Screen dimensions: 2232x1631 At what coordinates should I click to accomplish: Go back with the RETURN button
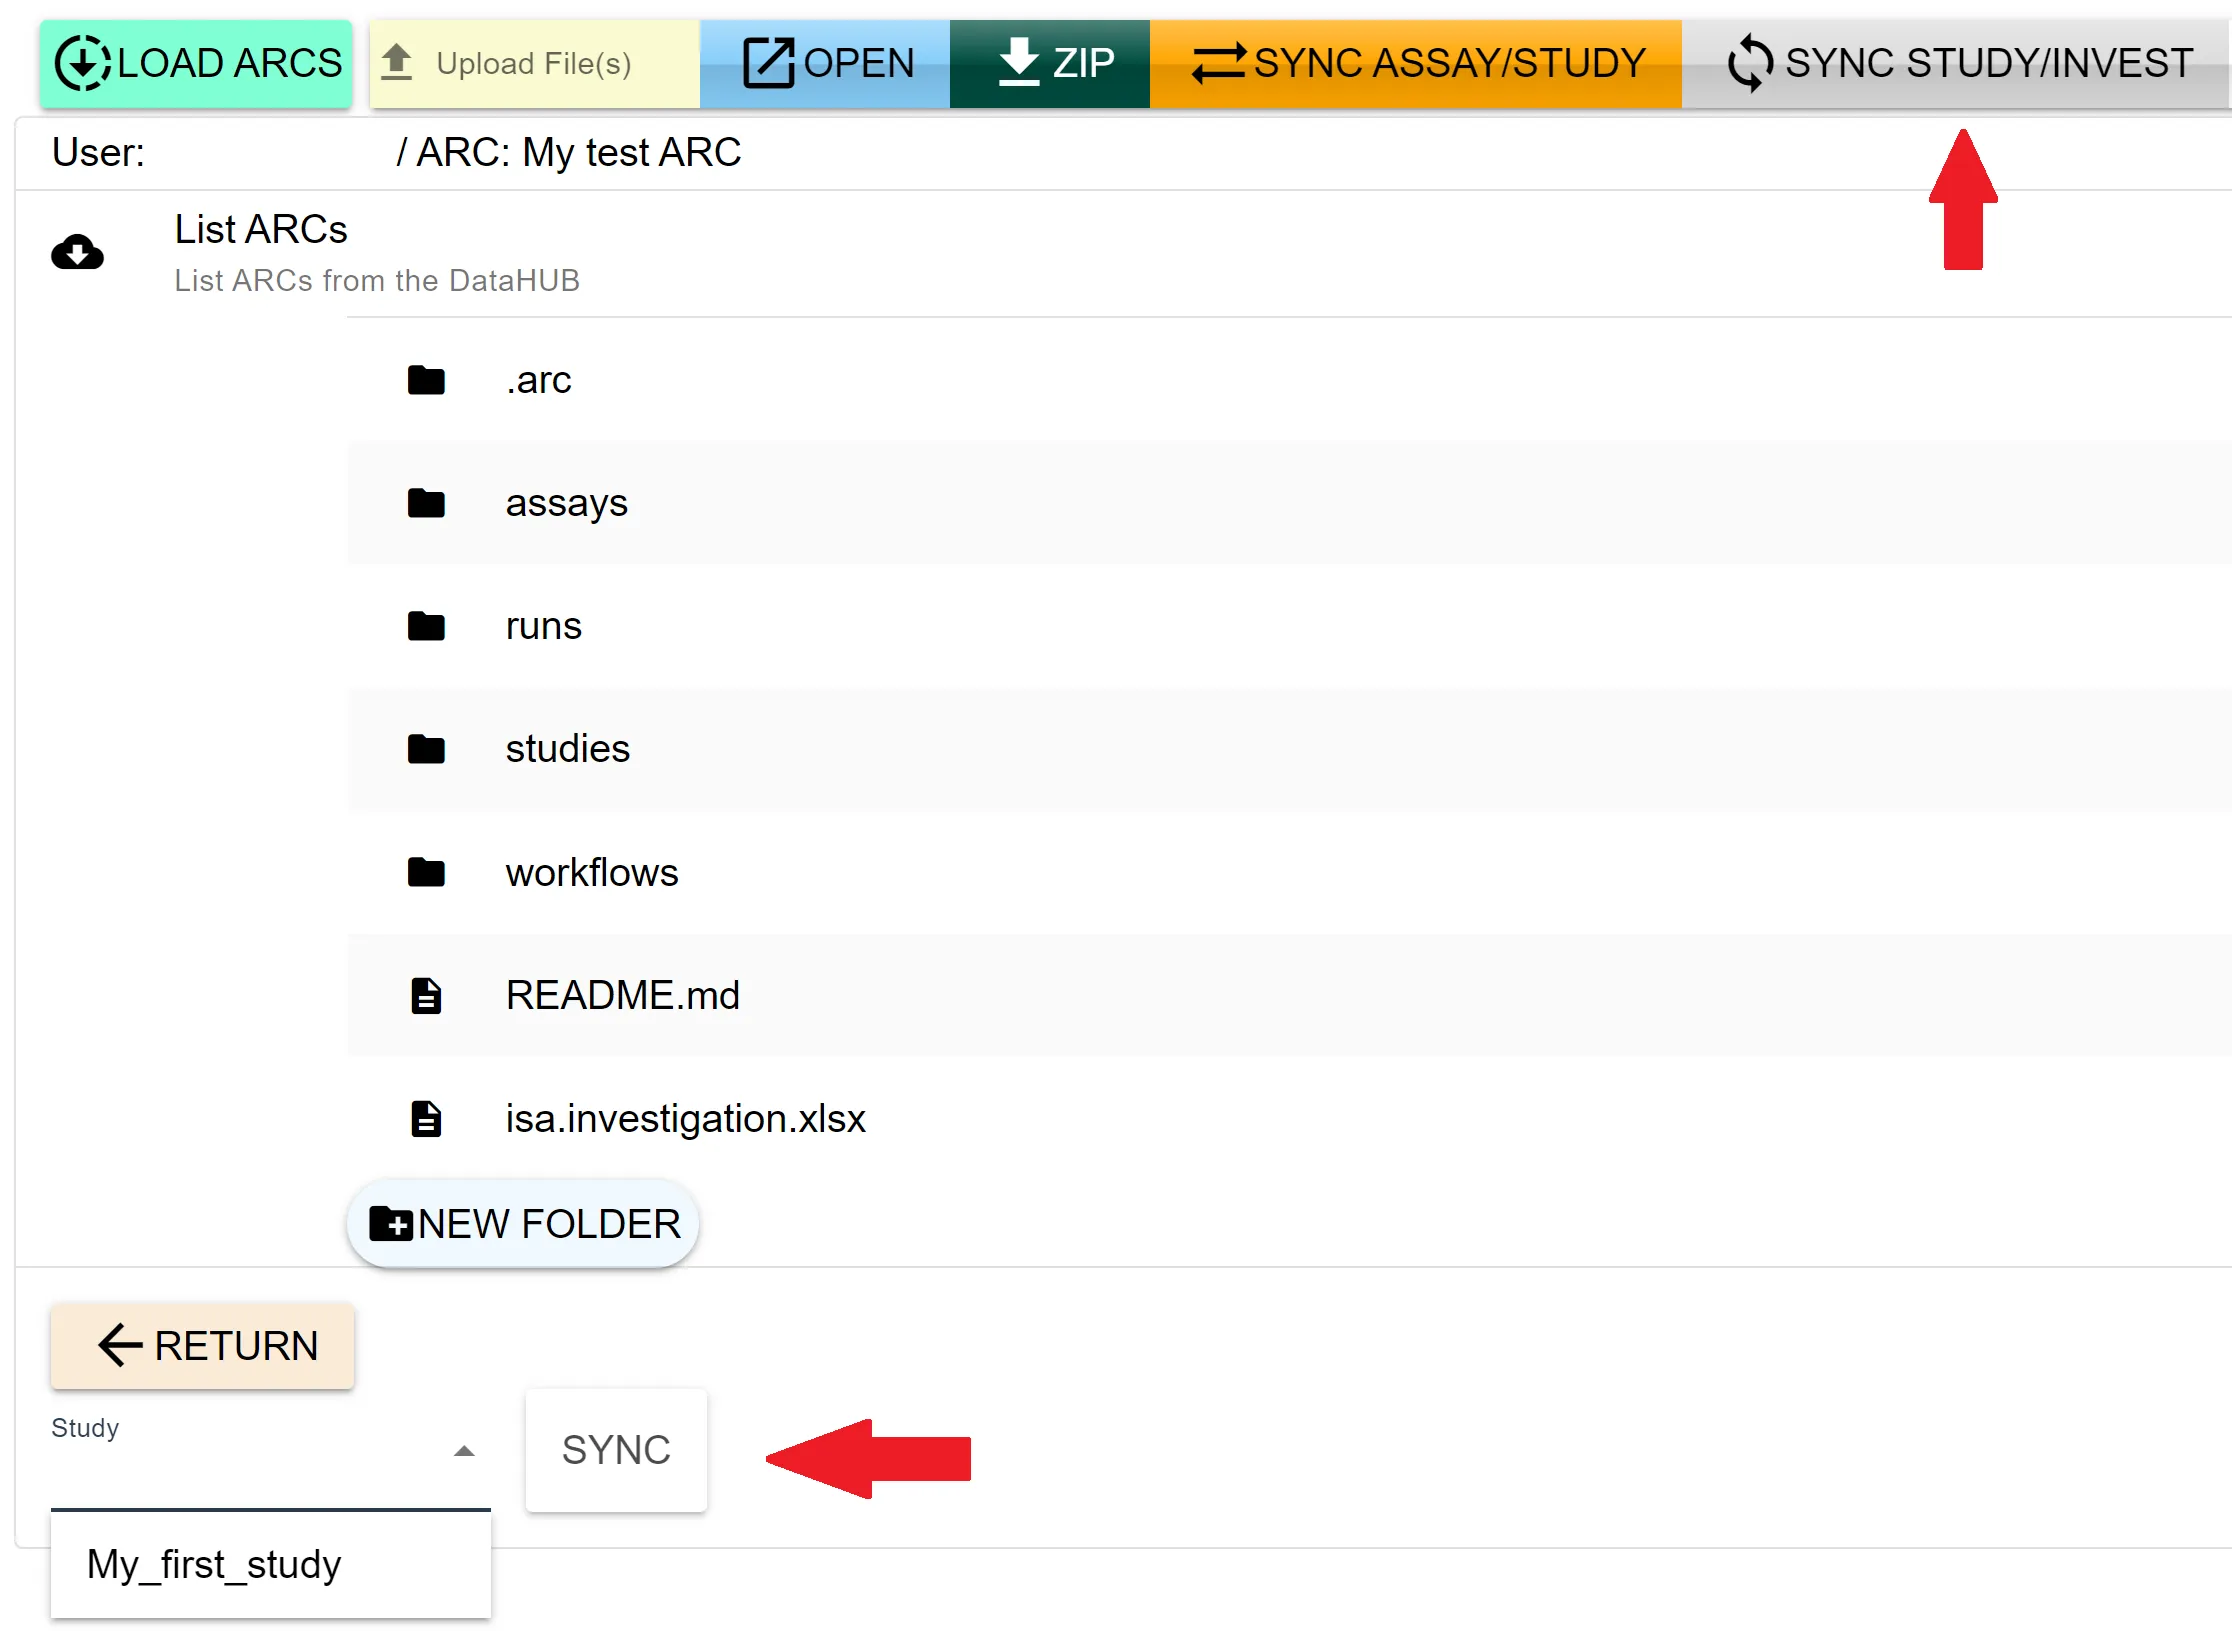point(203,1346)
